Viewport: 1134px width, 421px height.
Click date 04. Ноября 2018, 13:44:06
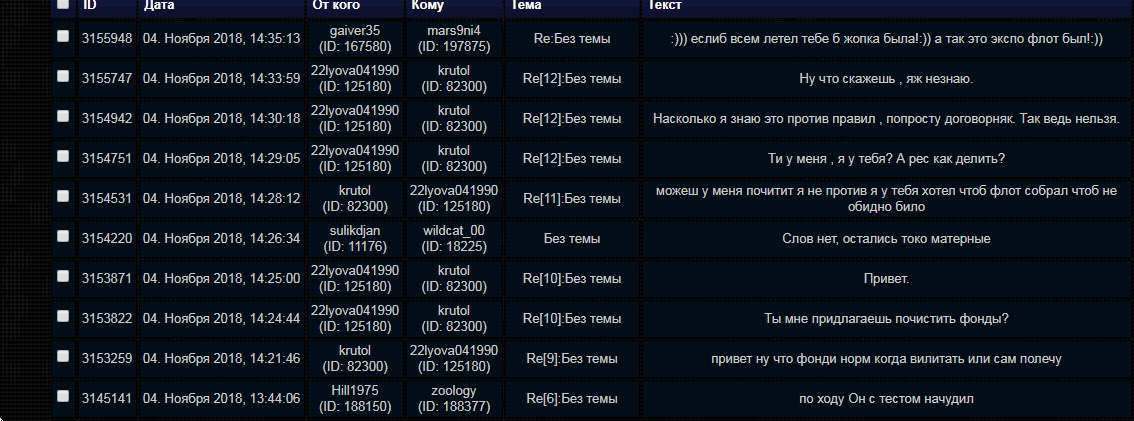click(x=221, y=399)
